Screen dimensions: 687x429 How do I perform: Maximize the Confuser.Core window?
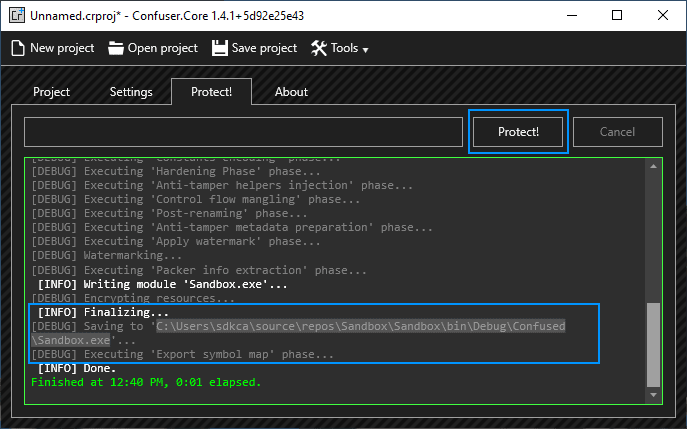(x=617, y=15)
